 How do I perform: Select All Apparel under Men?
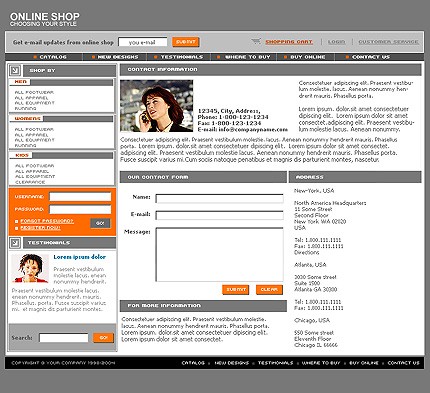(31, 98)
